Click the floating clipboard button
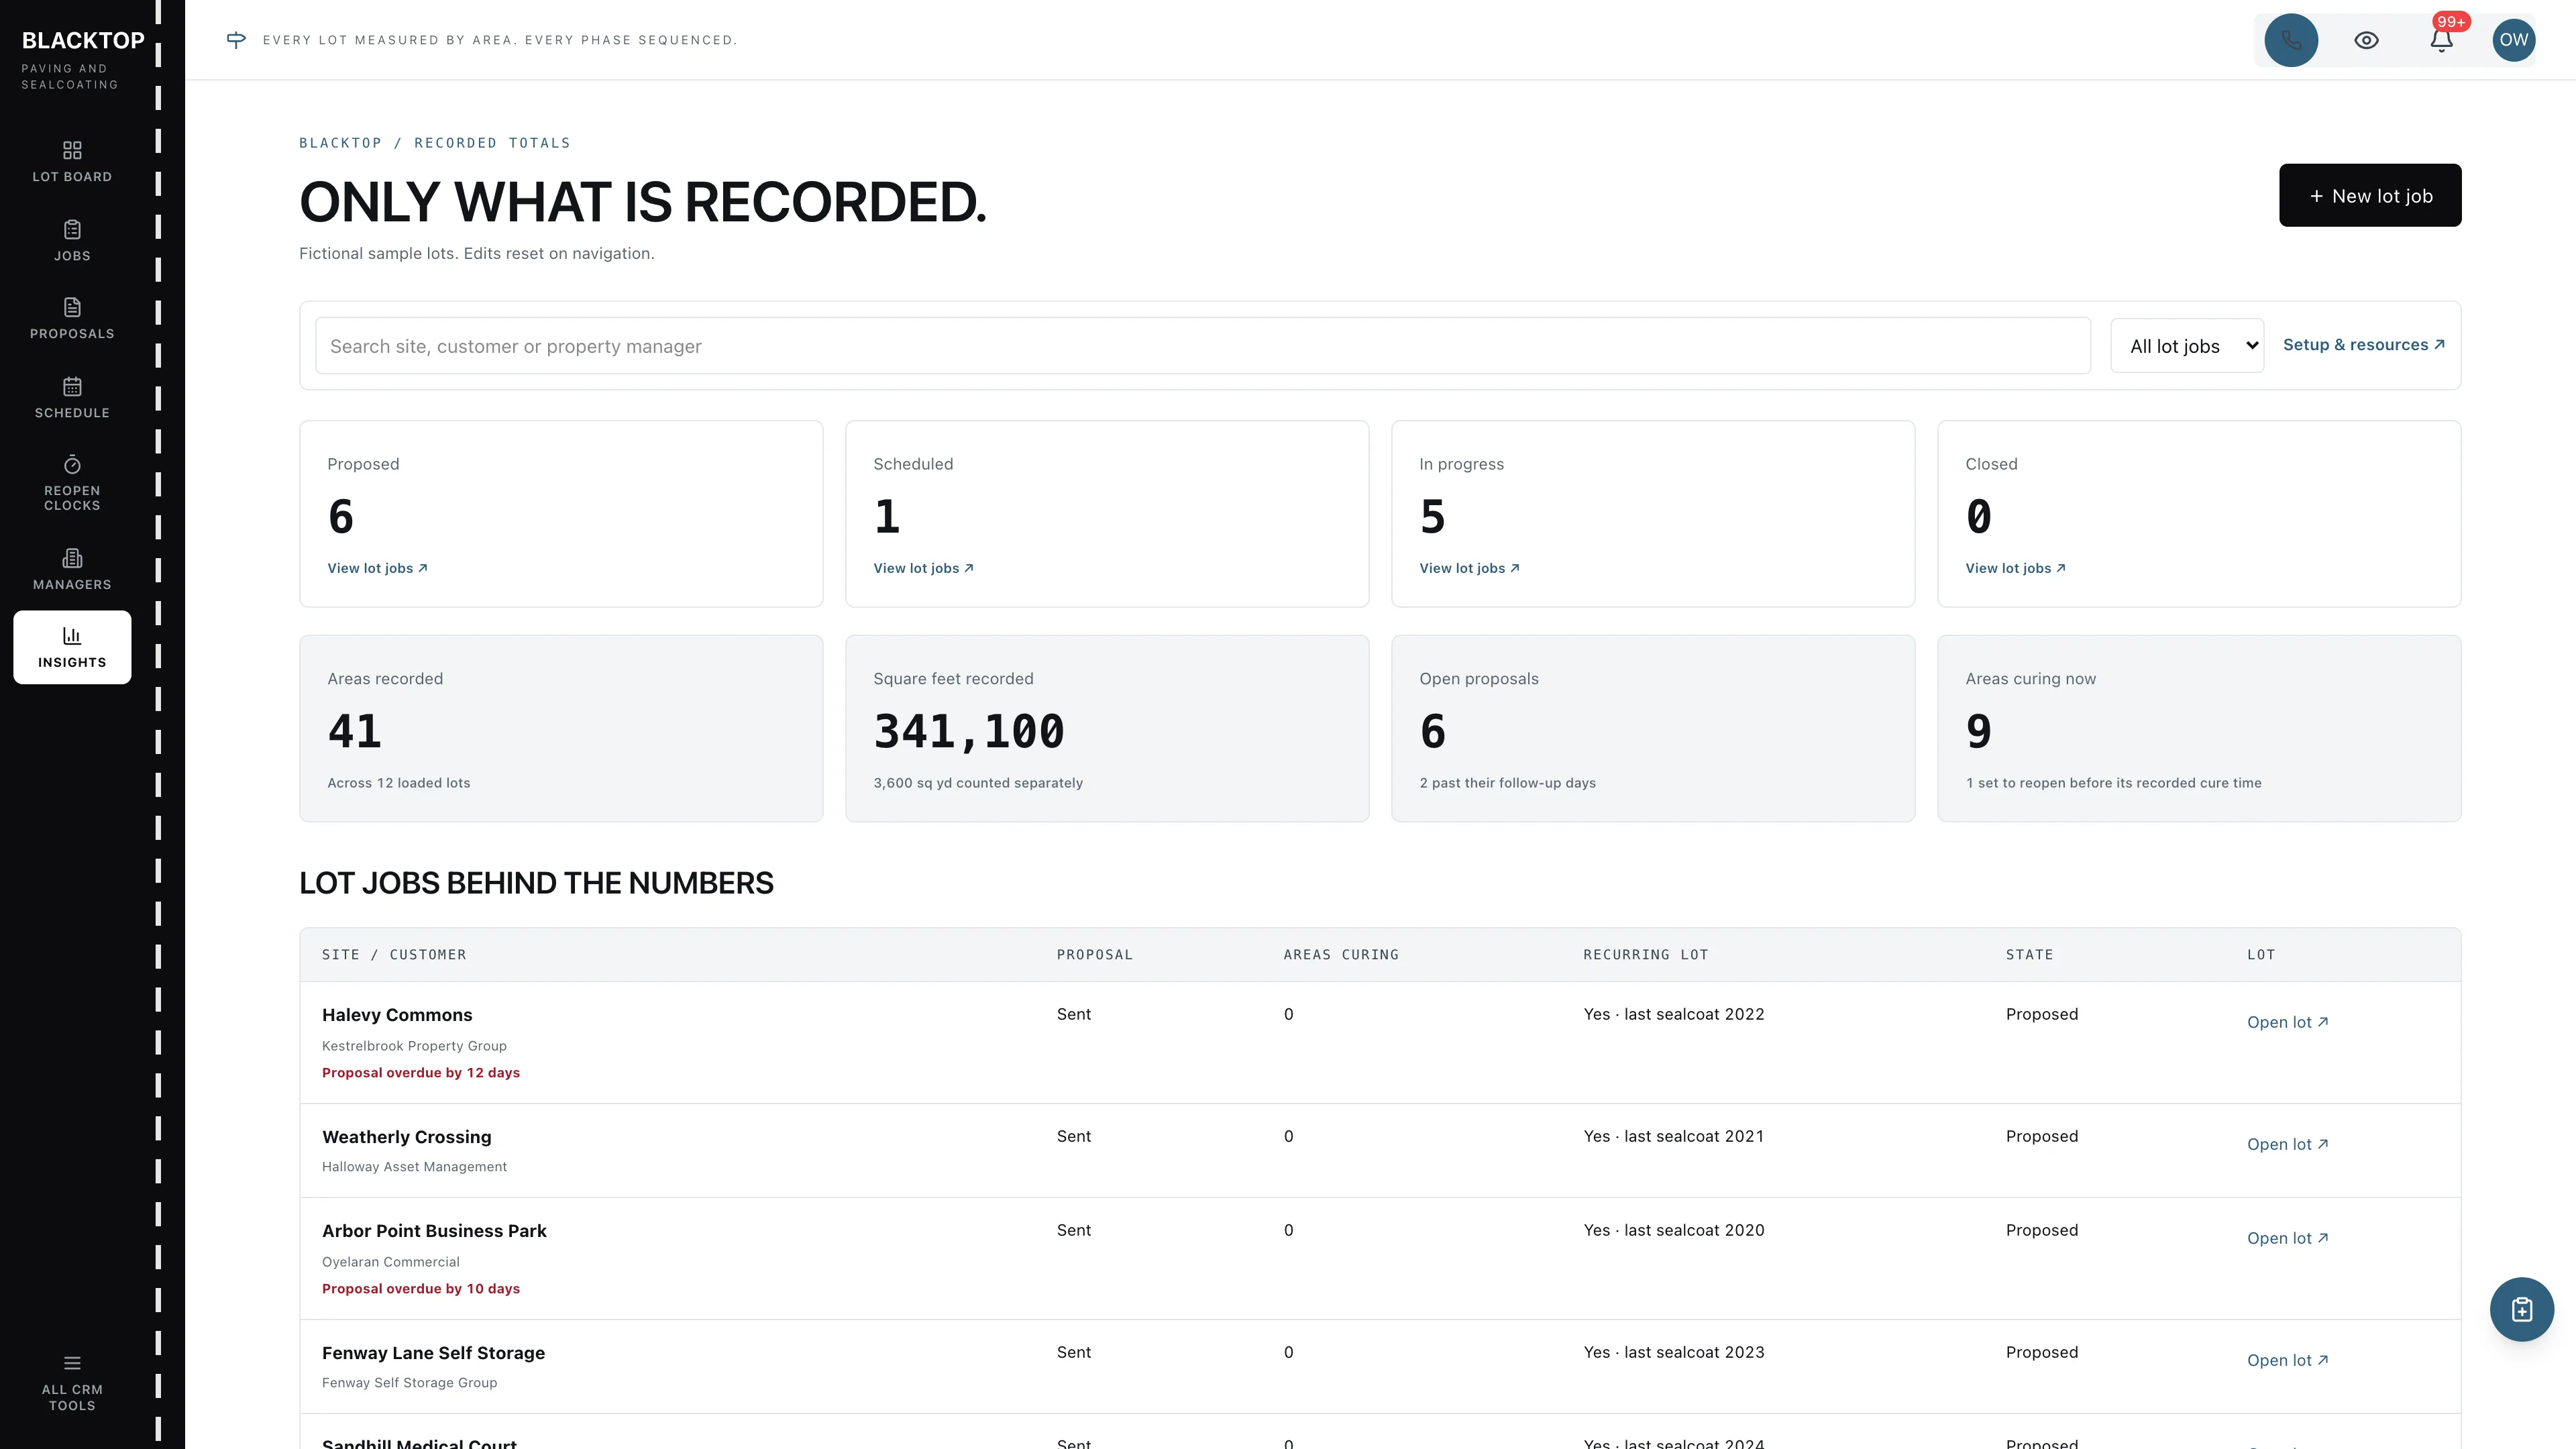The image size is (2576, 1449). point(2521,1309)
